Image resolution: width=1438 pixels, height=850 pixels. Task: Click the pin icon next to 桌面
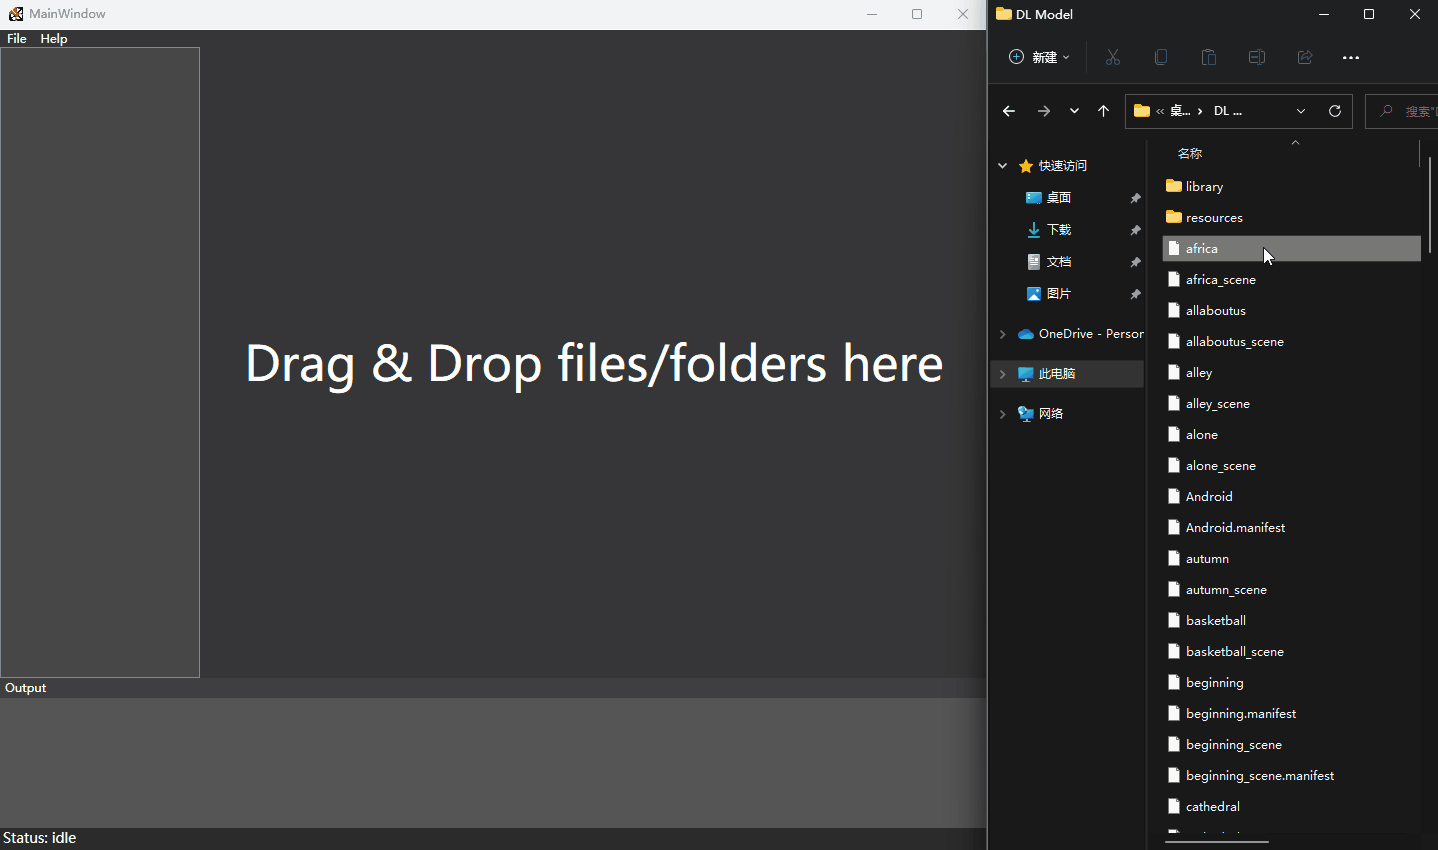pos(1135,198)
